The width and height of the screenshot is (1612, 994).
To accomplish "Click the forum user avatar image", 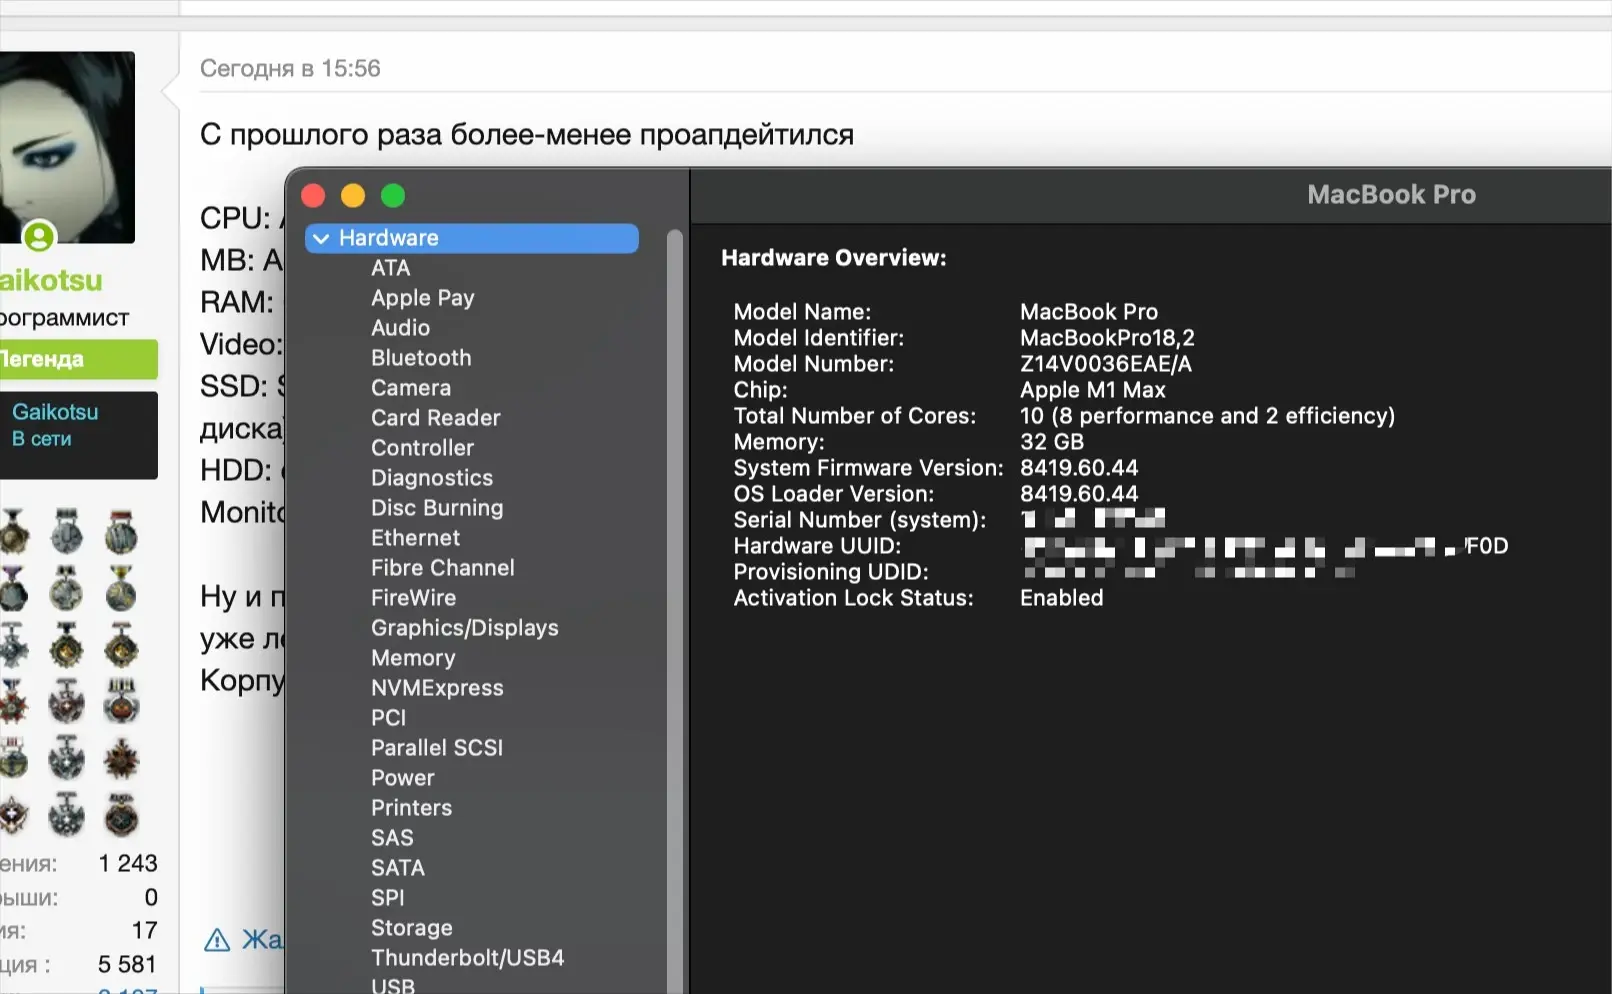I will click(67, 147).
